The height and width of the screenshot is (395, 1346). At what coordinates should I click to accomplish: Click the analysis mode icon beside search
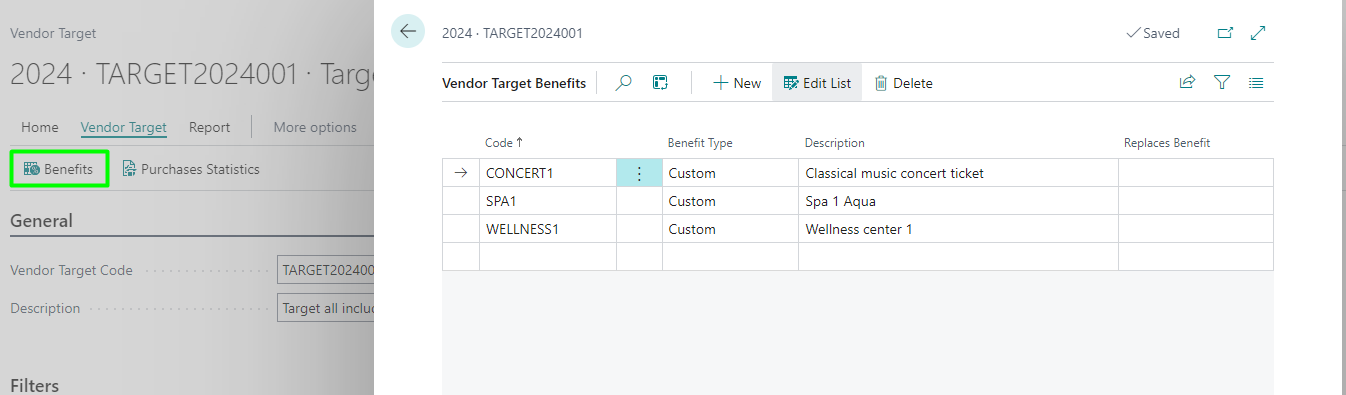coord(660,83)
